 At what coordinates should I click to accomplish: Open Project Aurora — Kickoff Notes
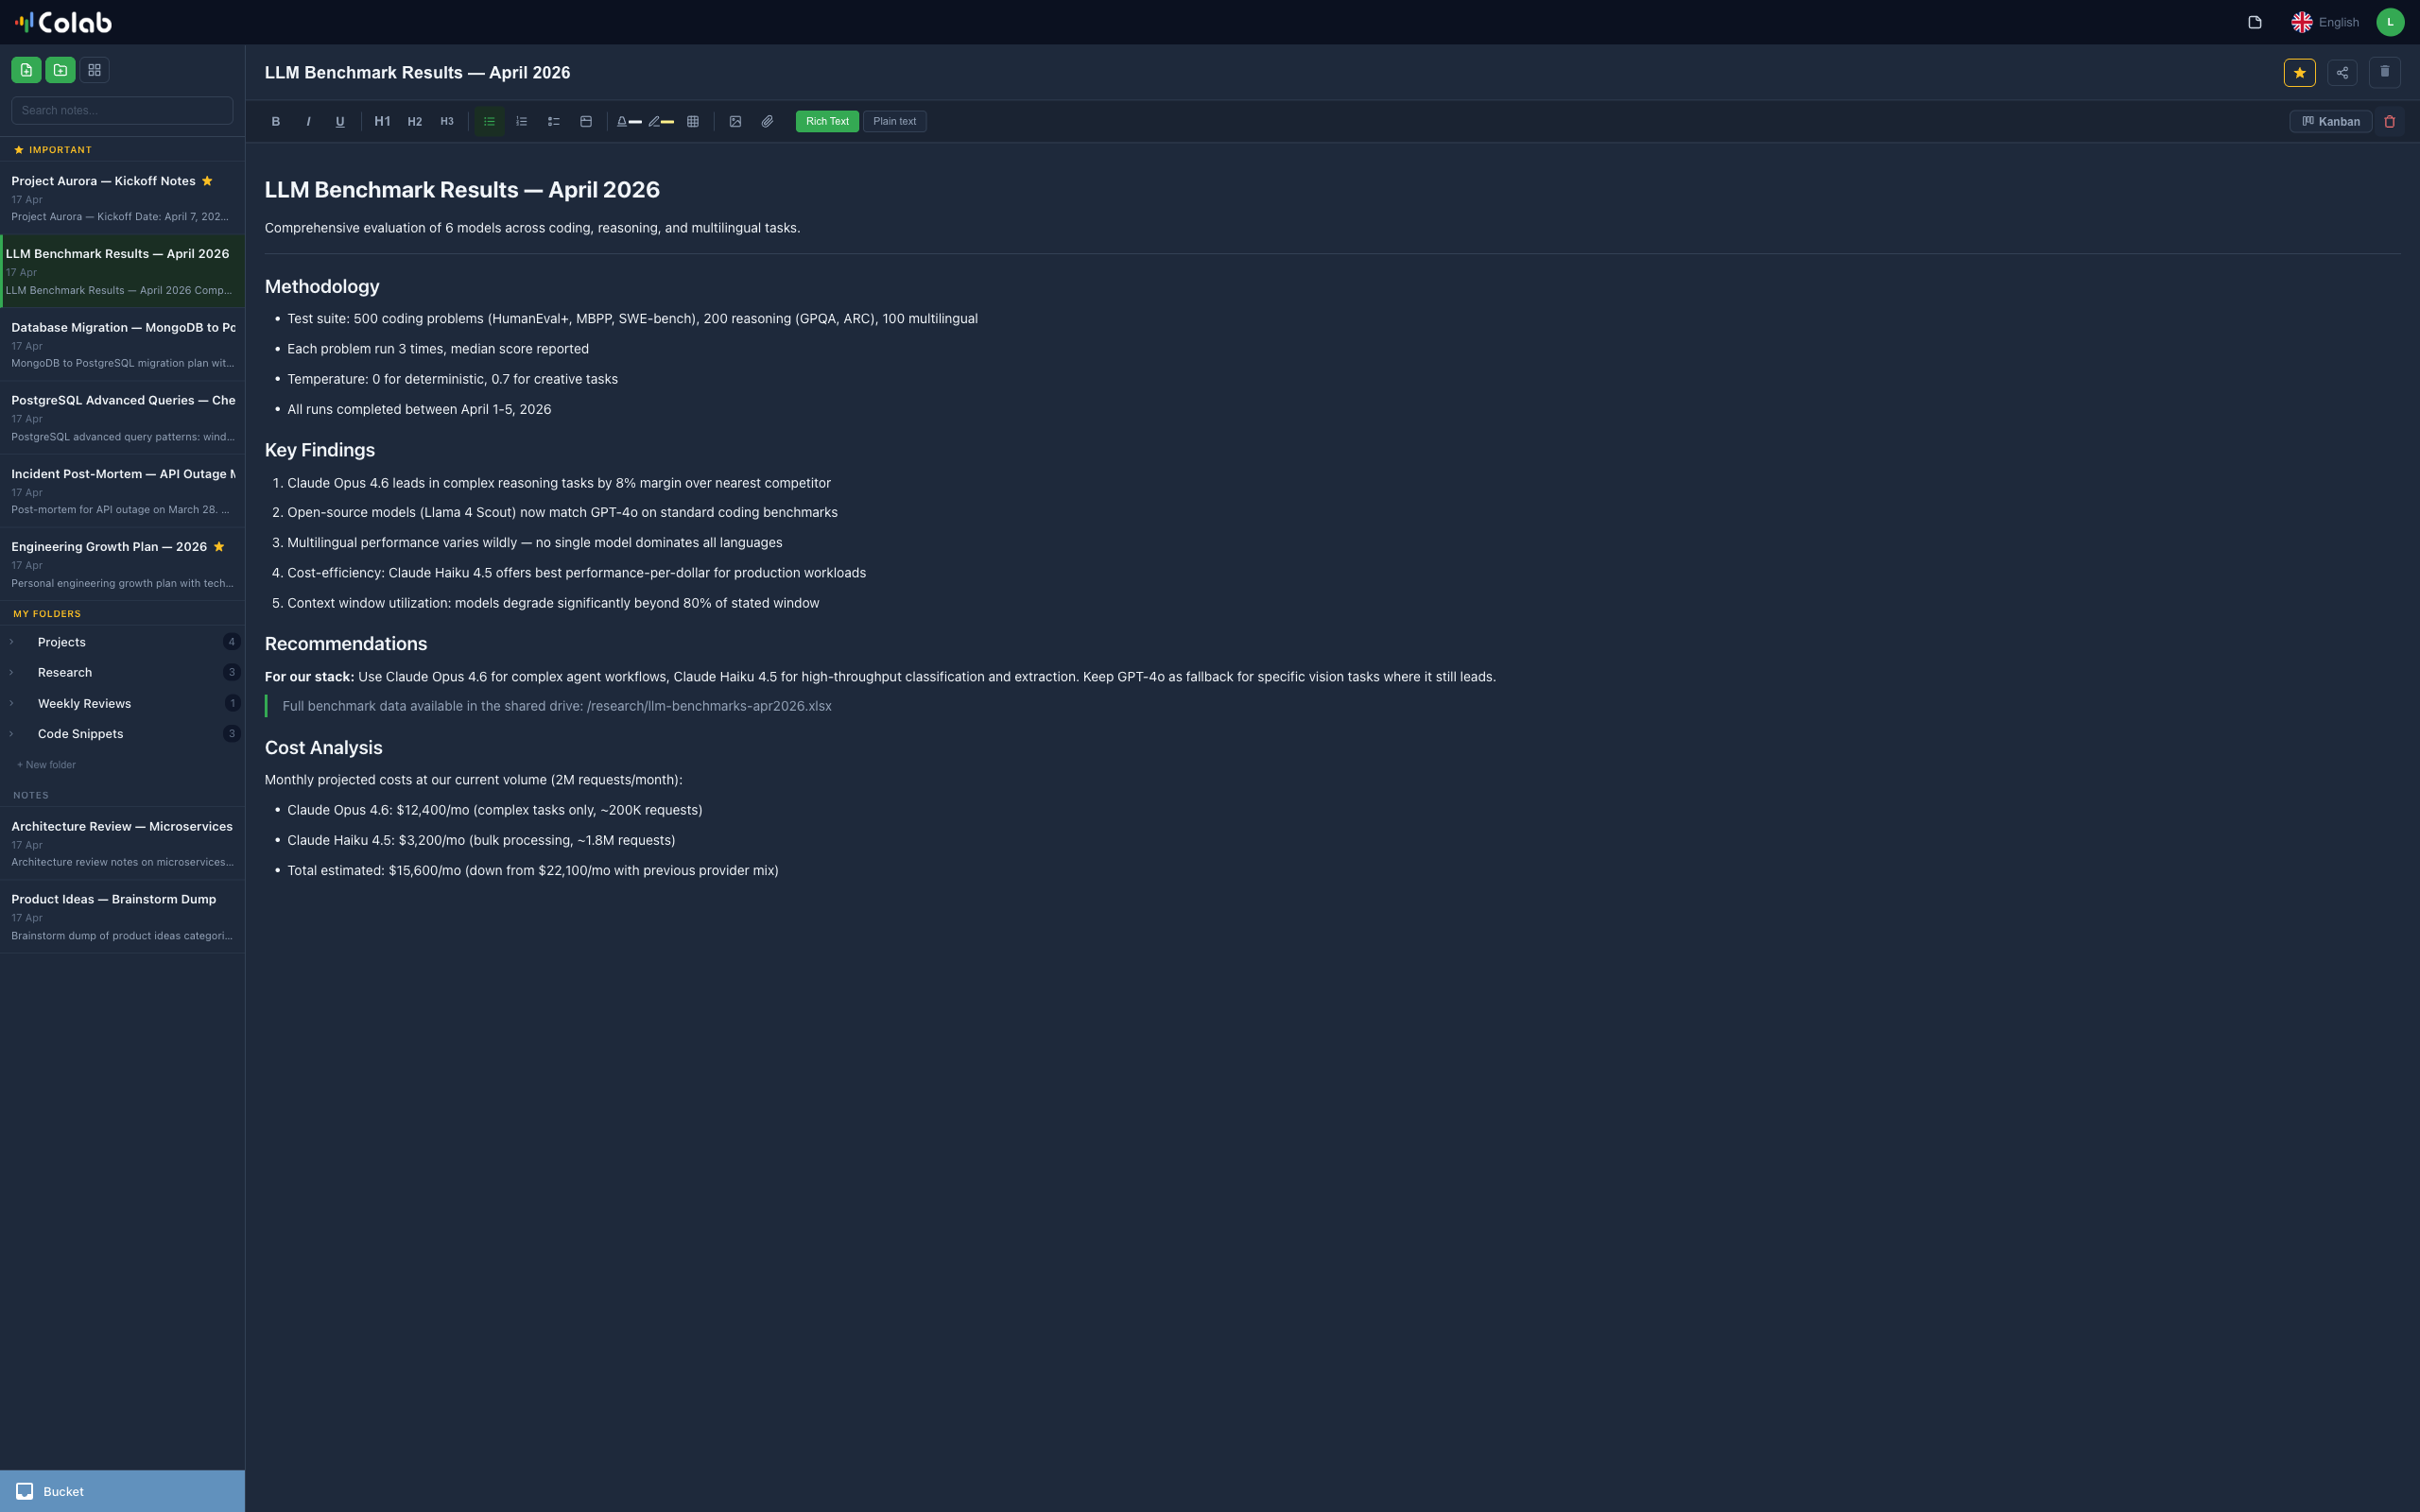(x=122, y=198)
